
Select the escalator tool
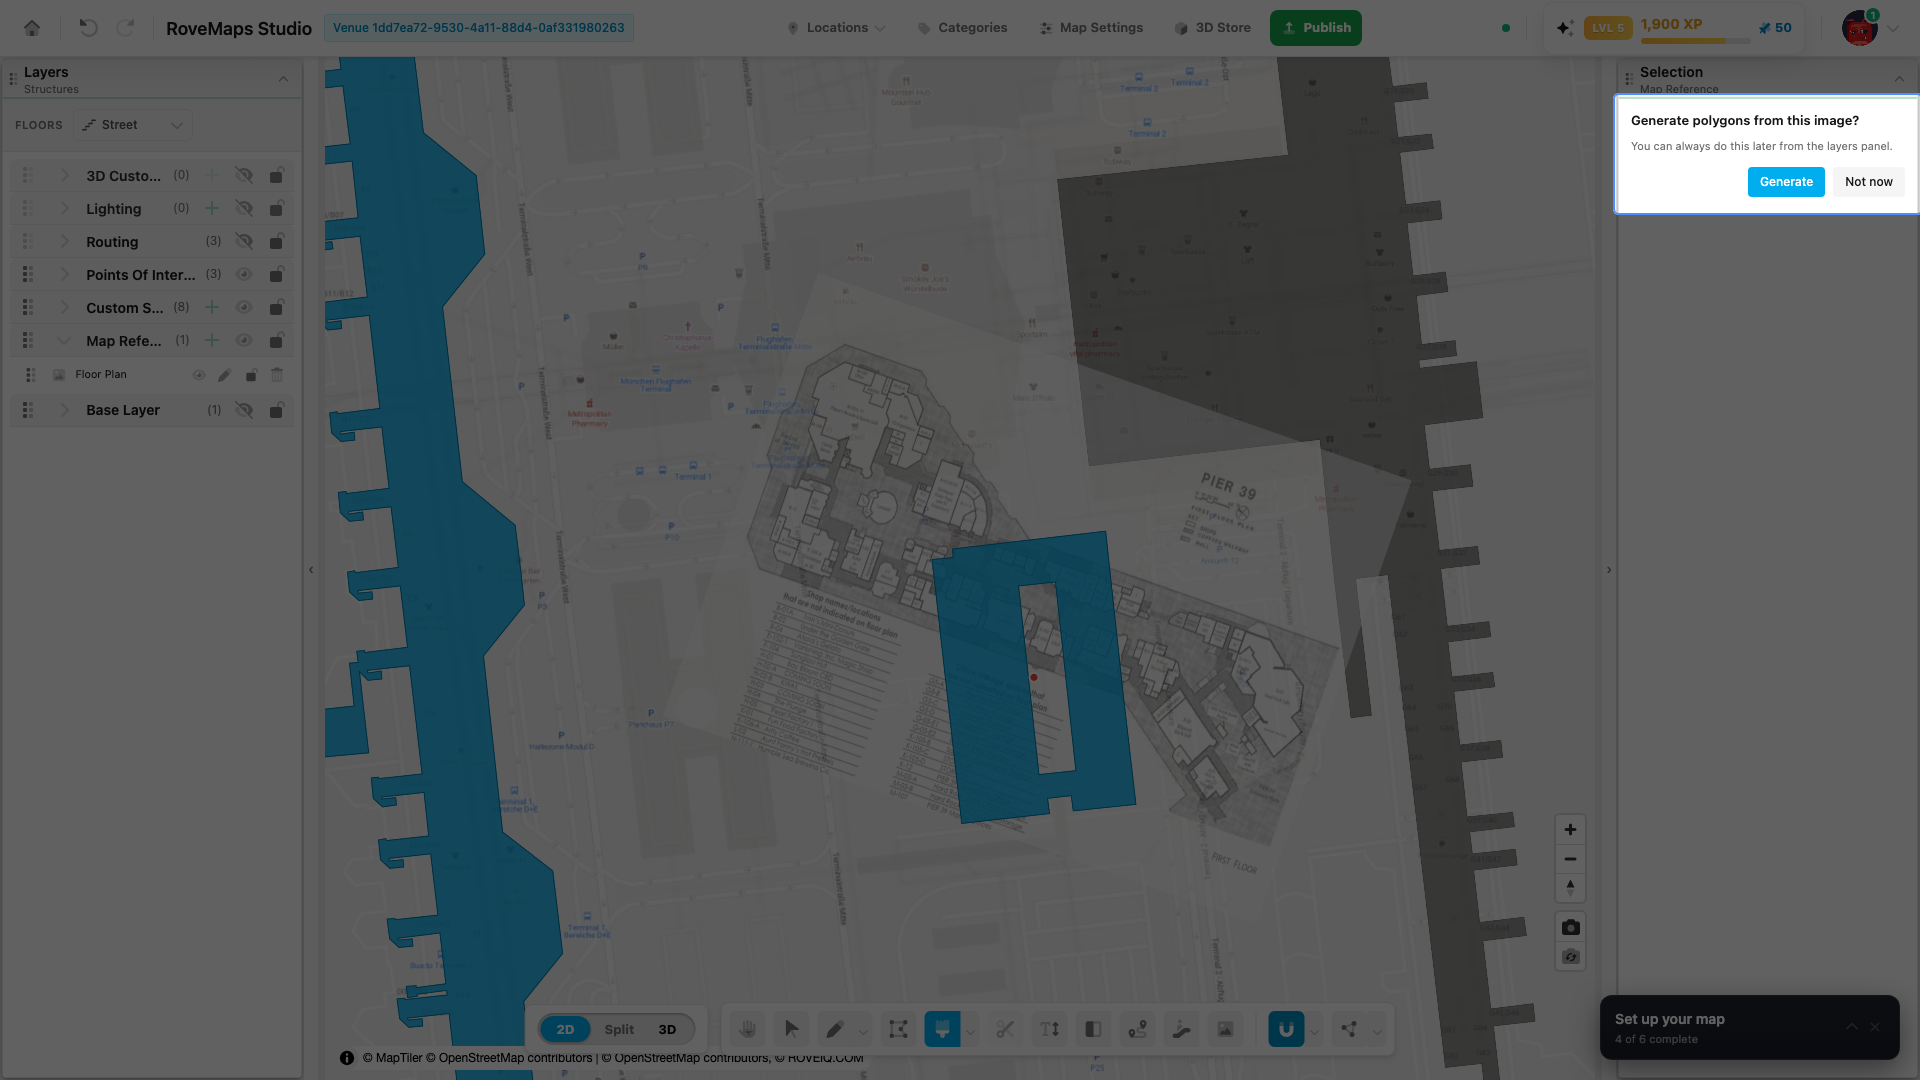pyautogui.click(x=1181, y=1029)
